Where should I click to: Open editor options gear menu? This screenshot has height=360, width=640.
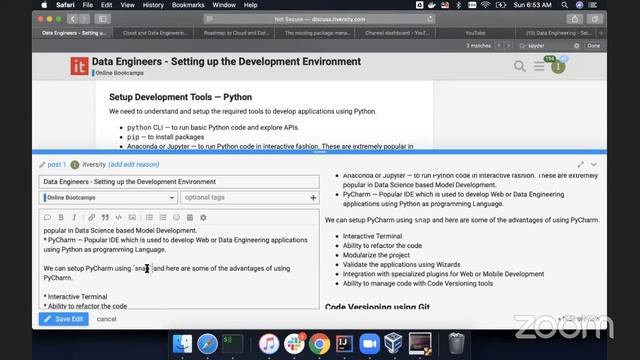[x=203, y=218]
